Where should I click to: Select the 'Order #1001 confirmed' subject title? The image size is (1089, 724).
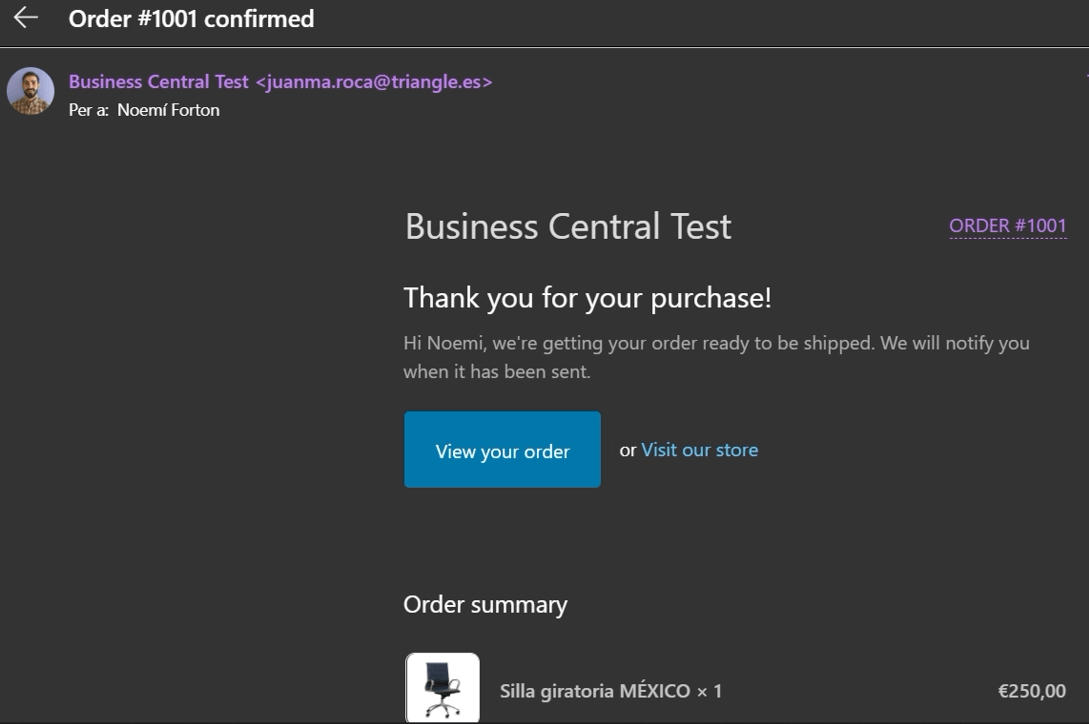pyautogui.click(x=191, y=19)
